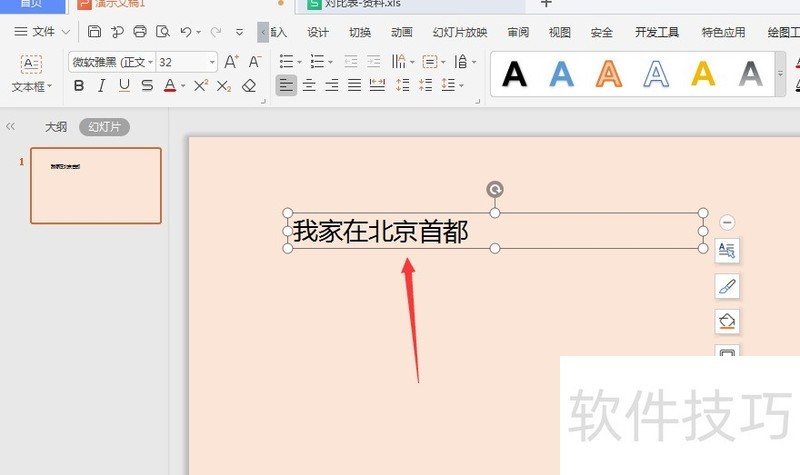Open the 文件 menu
This screenshot has height=475, width=800.
coord(42,32)
